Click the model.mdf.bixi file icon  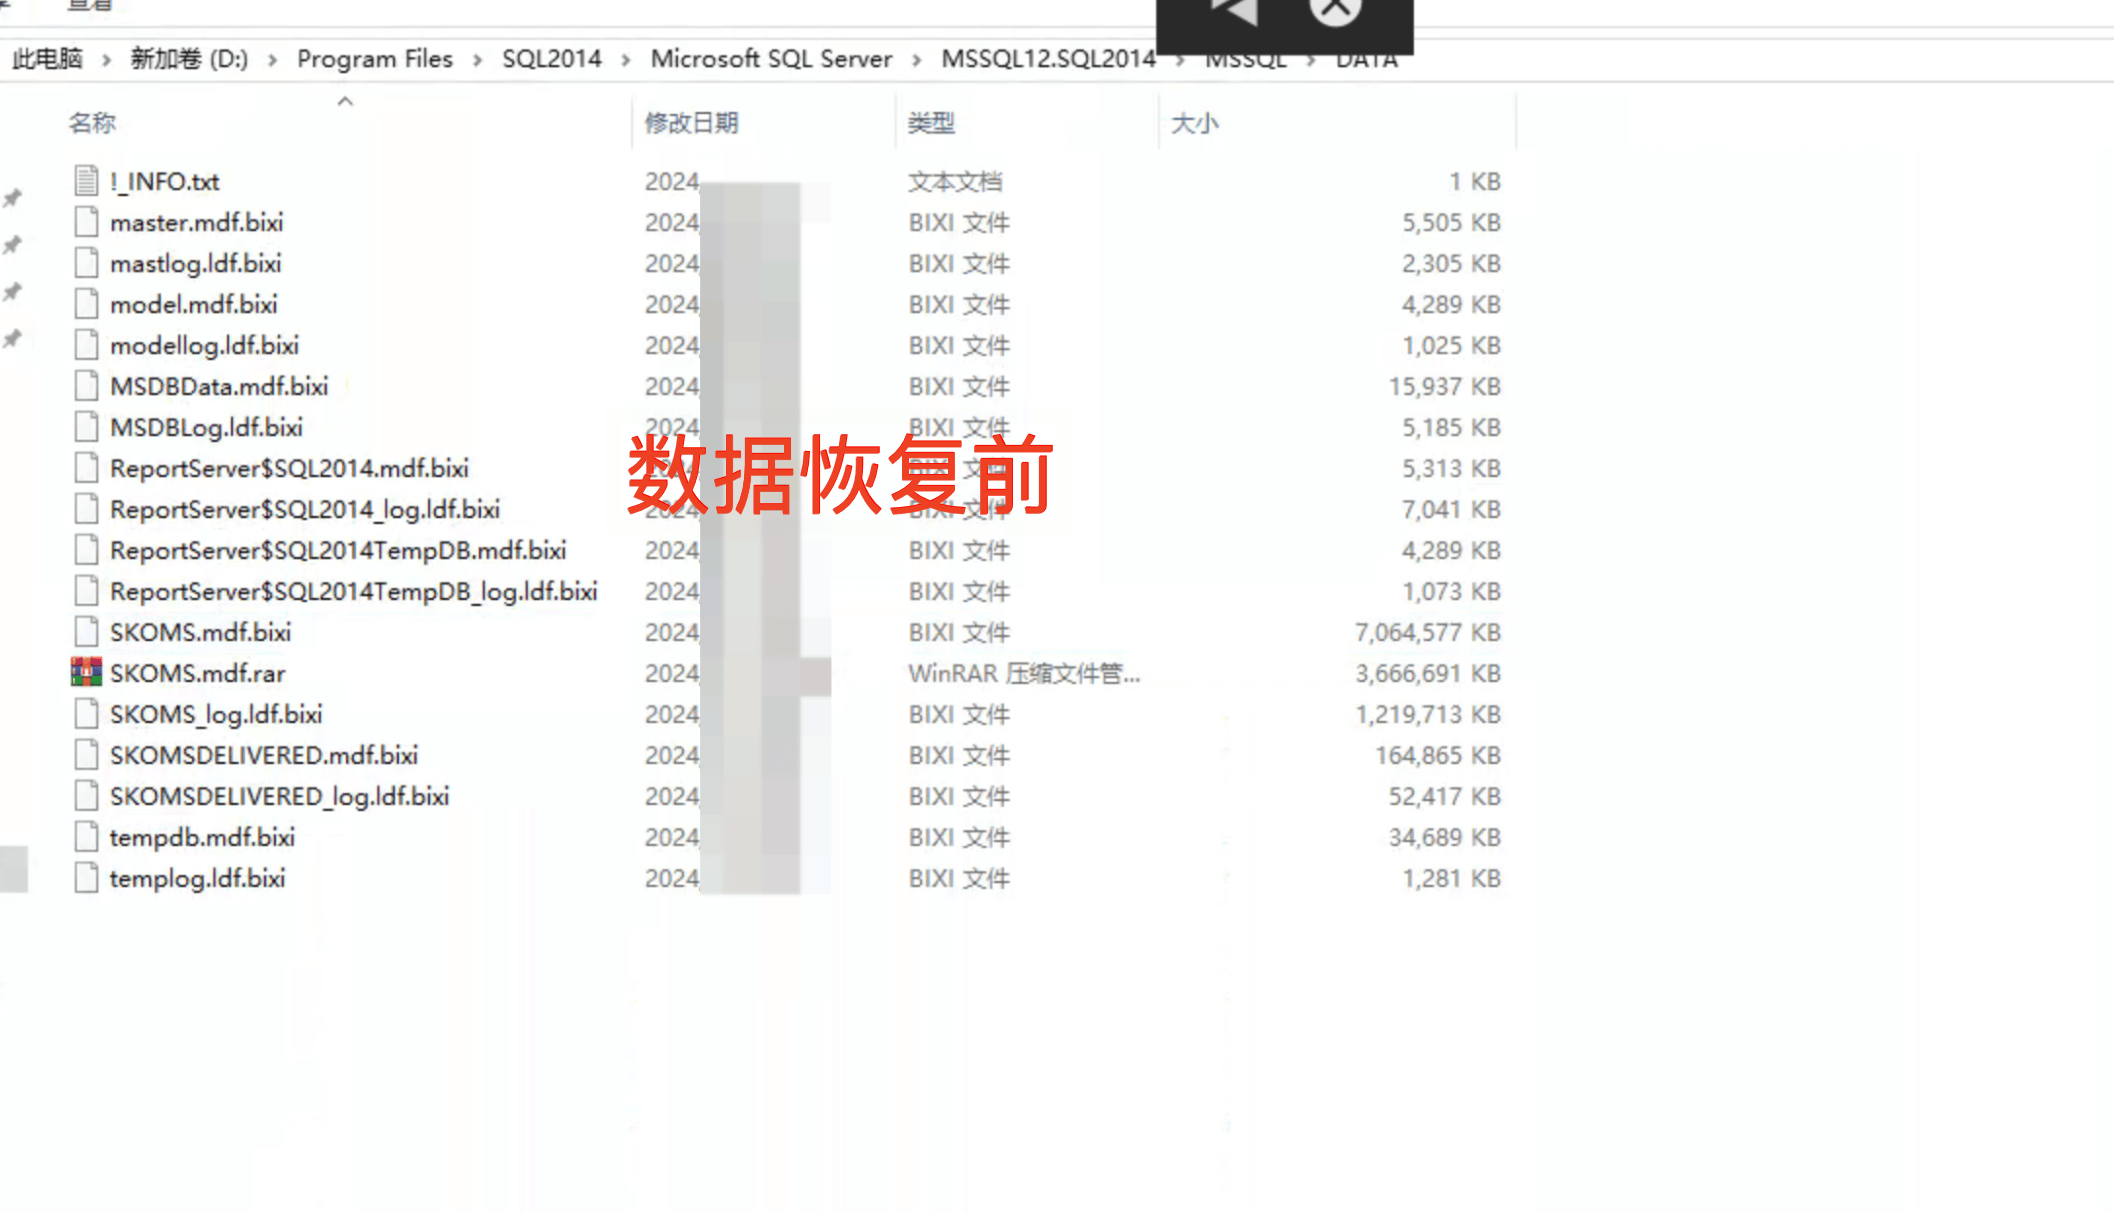(86, 304)
